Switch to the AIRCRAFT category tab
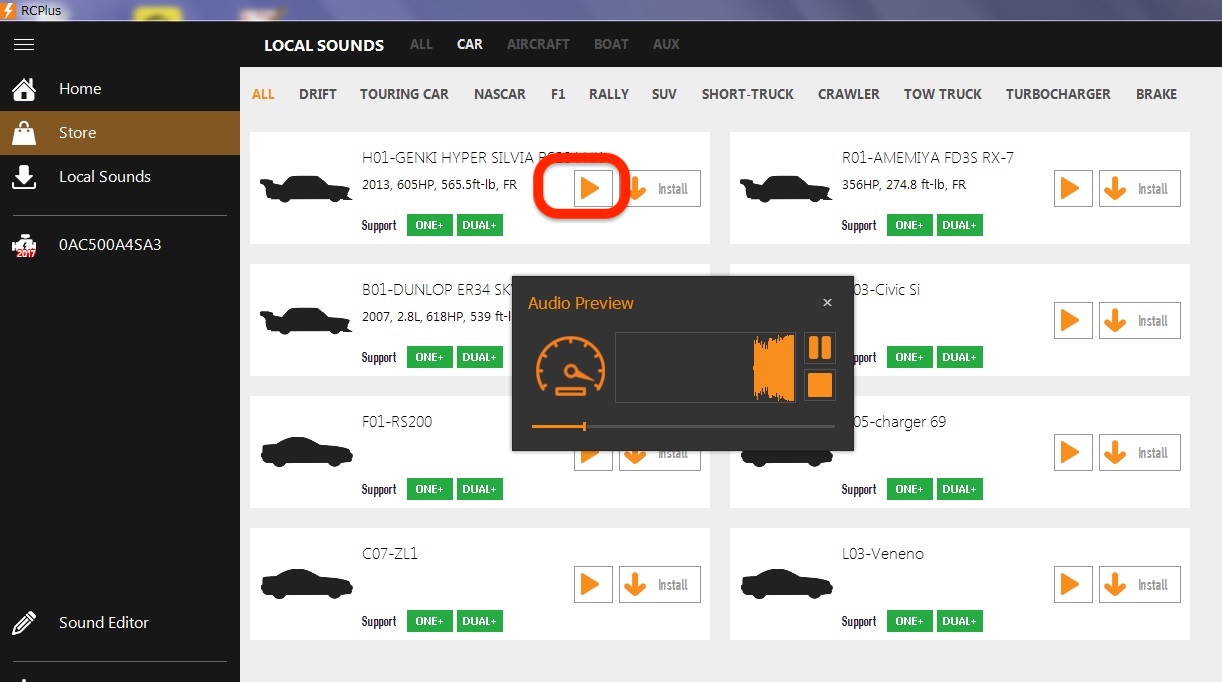This screenshot has width=1222, height=682. (x=538, y=44)
